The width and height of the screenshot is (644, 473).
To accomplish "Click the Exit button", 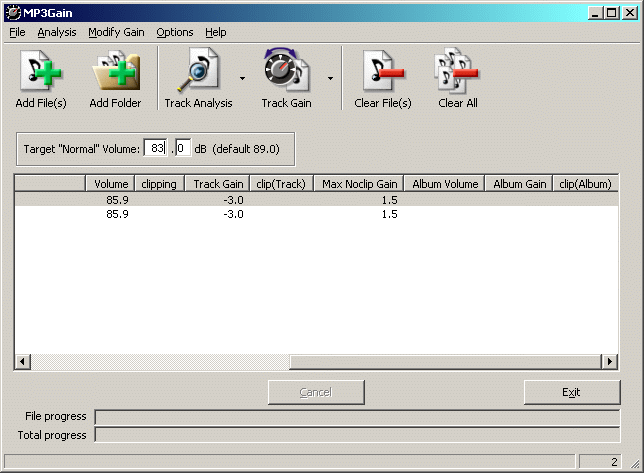I will click(x=572, y=392).
